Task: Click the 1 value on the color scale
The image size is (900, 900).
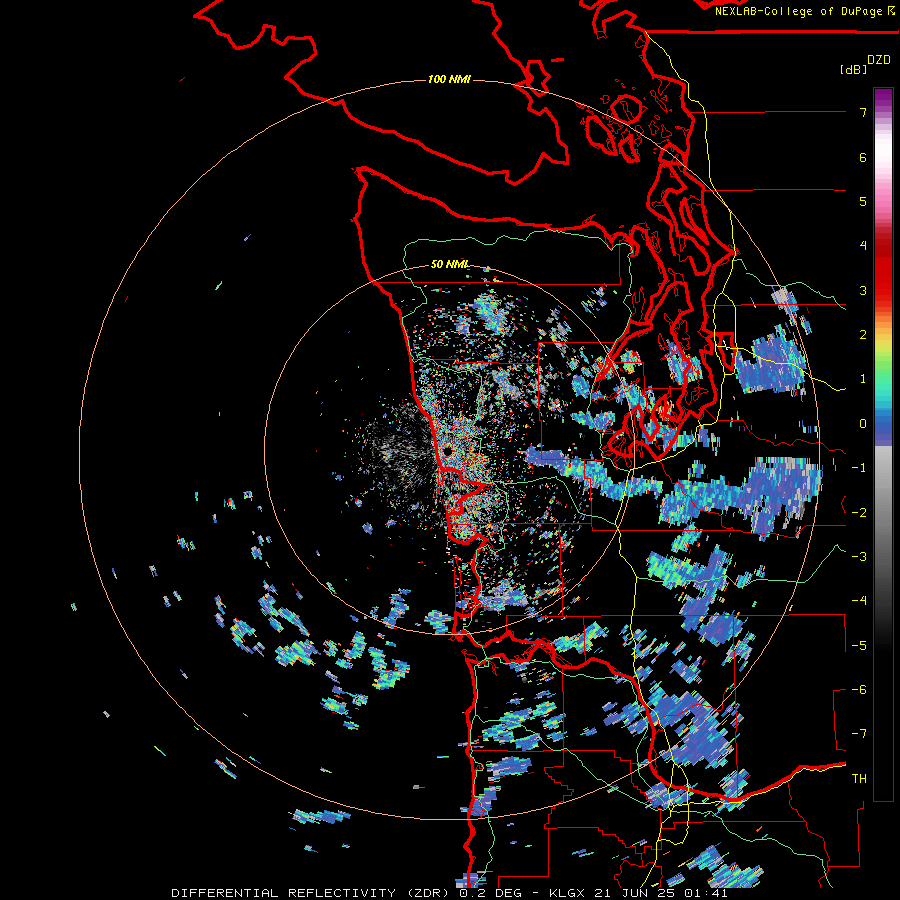Action: [863, 379]
